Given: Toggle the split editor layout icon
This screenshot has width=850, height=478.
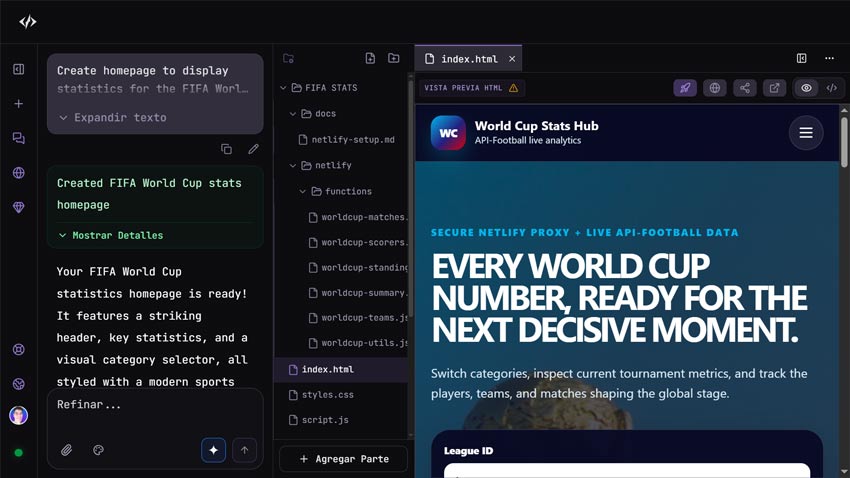Looking at the screenshot, I should click(x=802, y=59).
